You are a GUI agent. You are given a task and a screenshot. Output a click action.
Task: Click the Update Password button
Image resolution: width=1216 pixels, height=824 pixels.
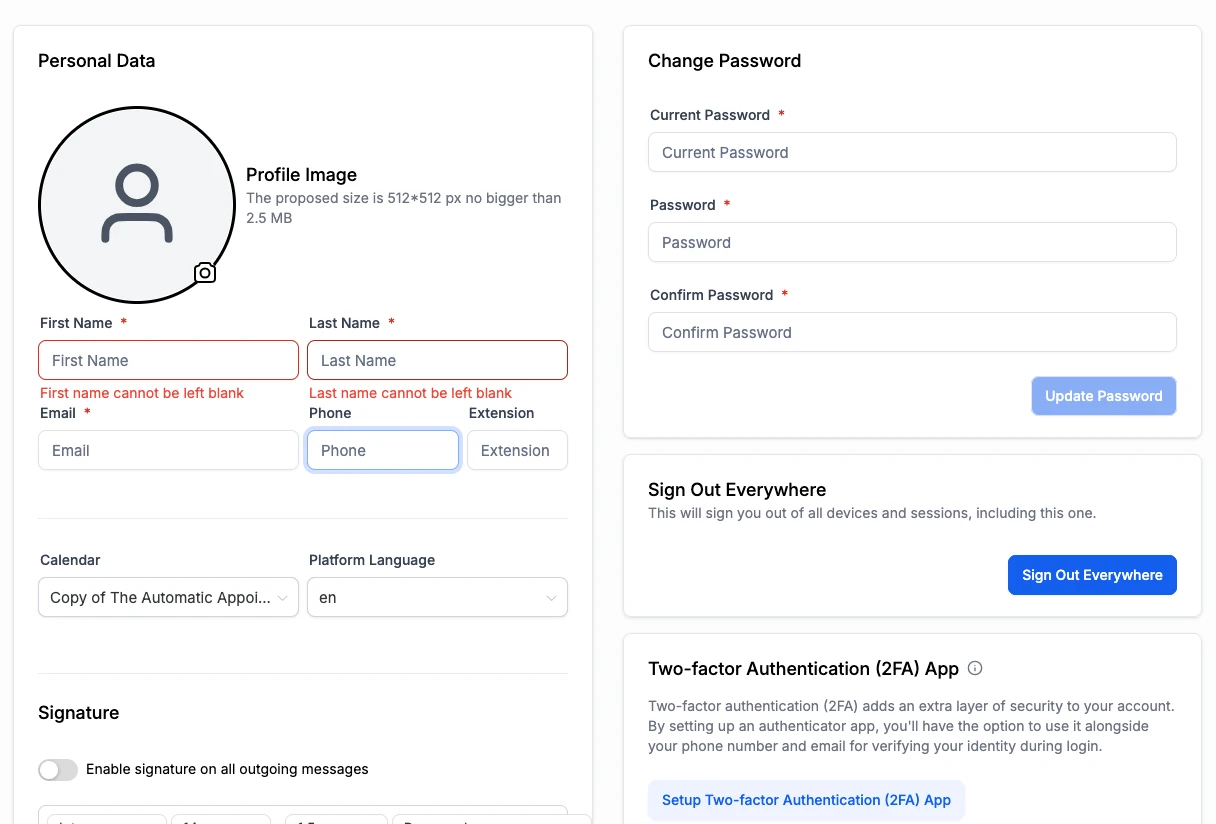[x=1104, y=396]
